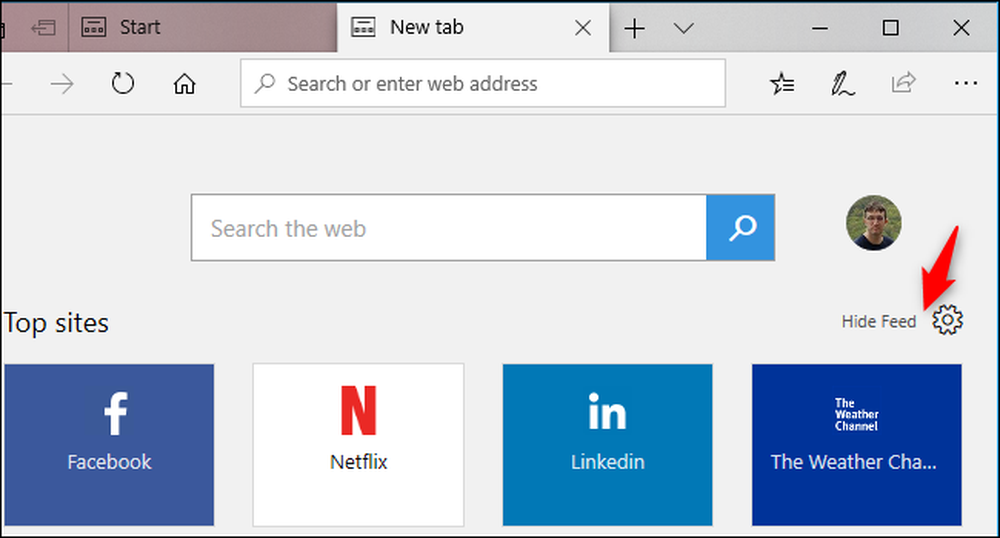Open the Linkedin top site tile

point(607,445)
